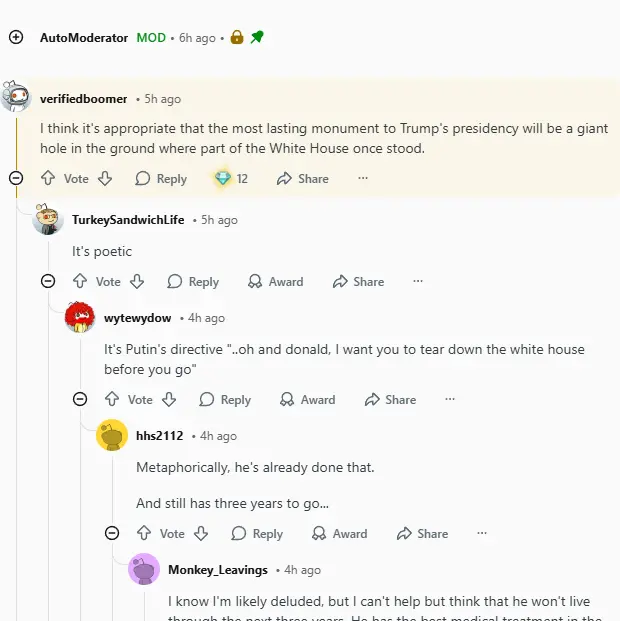Give an Award to TurkeySandwichLife's comment
620x621 pixels.
point(276,282)
